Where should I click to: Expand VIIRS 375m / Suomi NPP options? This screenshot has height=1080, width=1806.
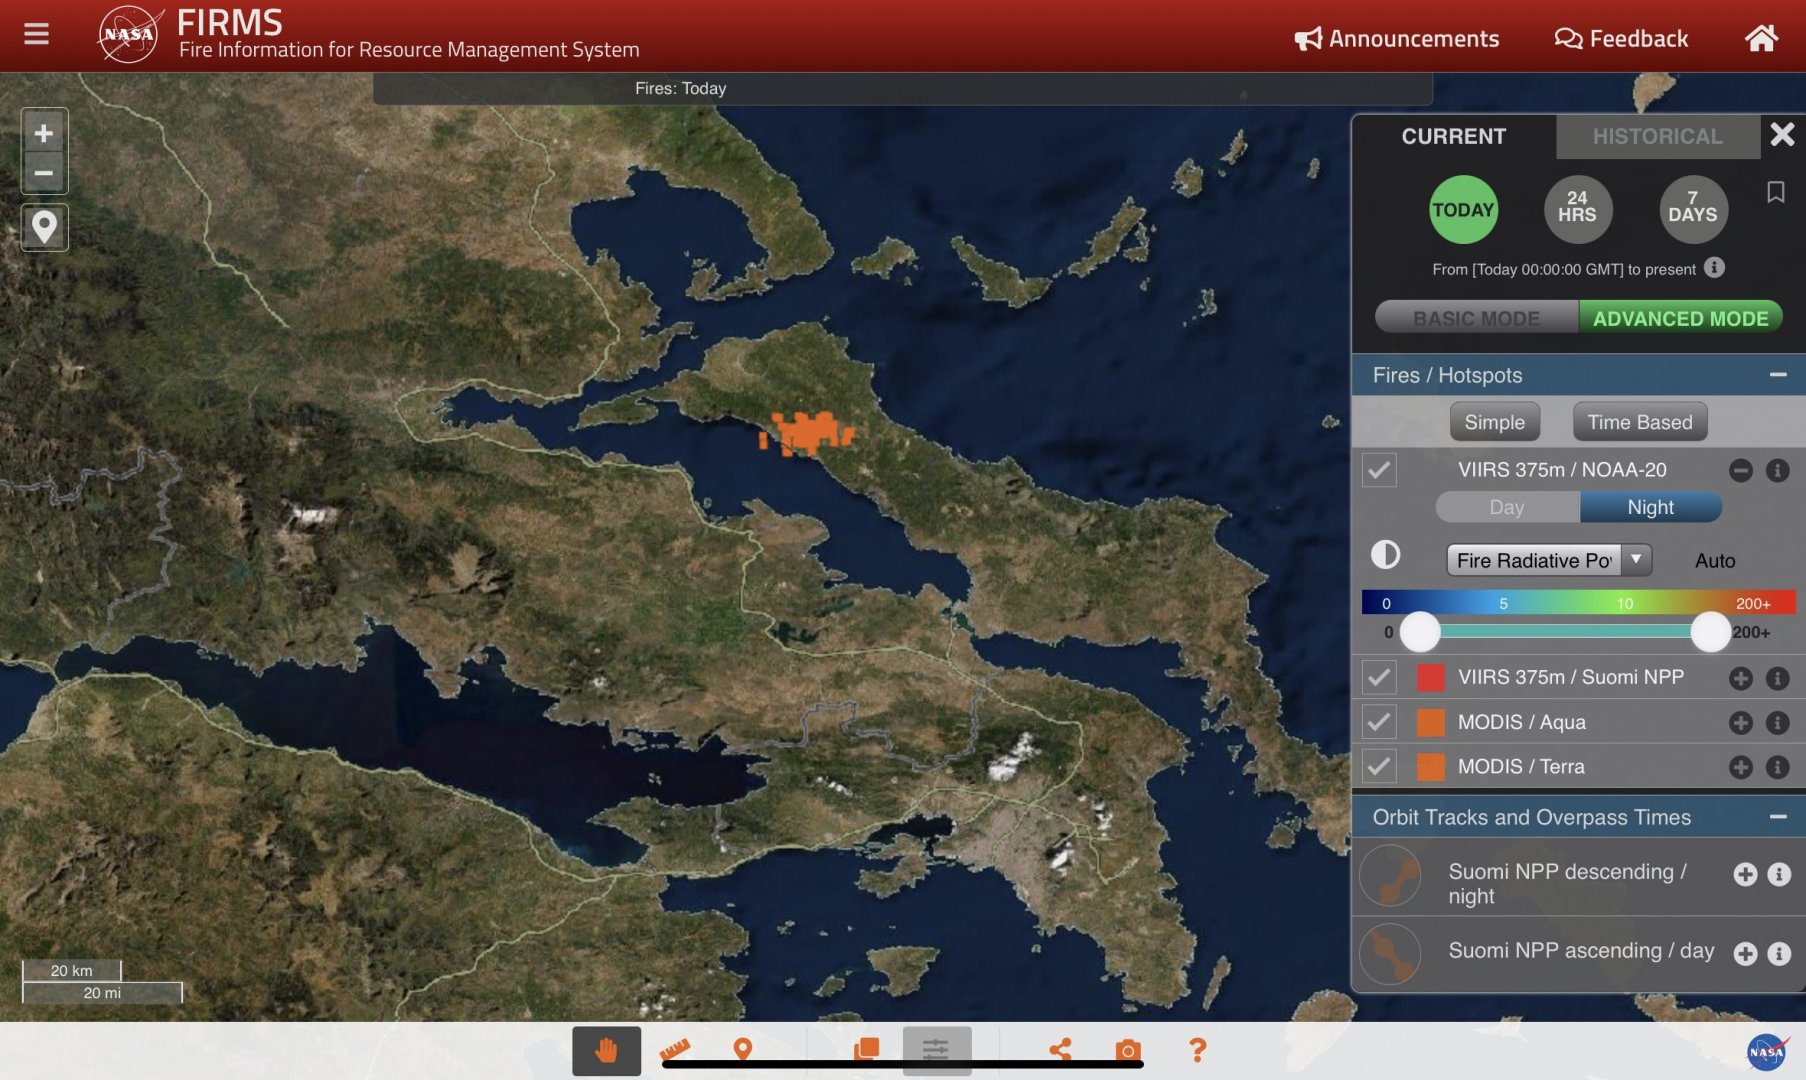pos(1740,678)
